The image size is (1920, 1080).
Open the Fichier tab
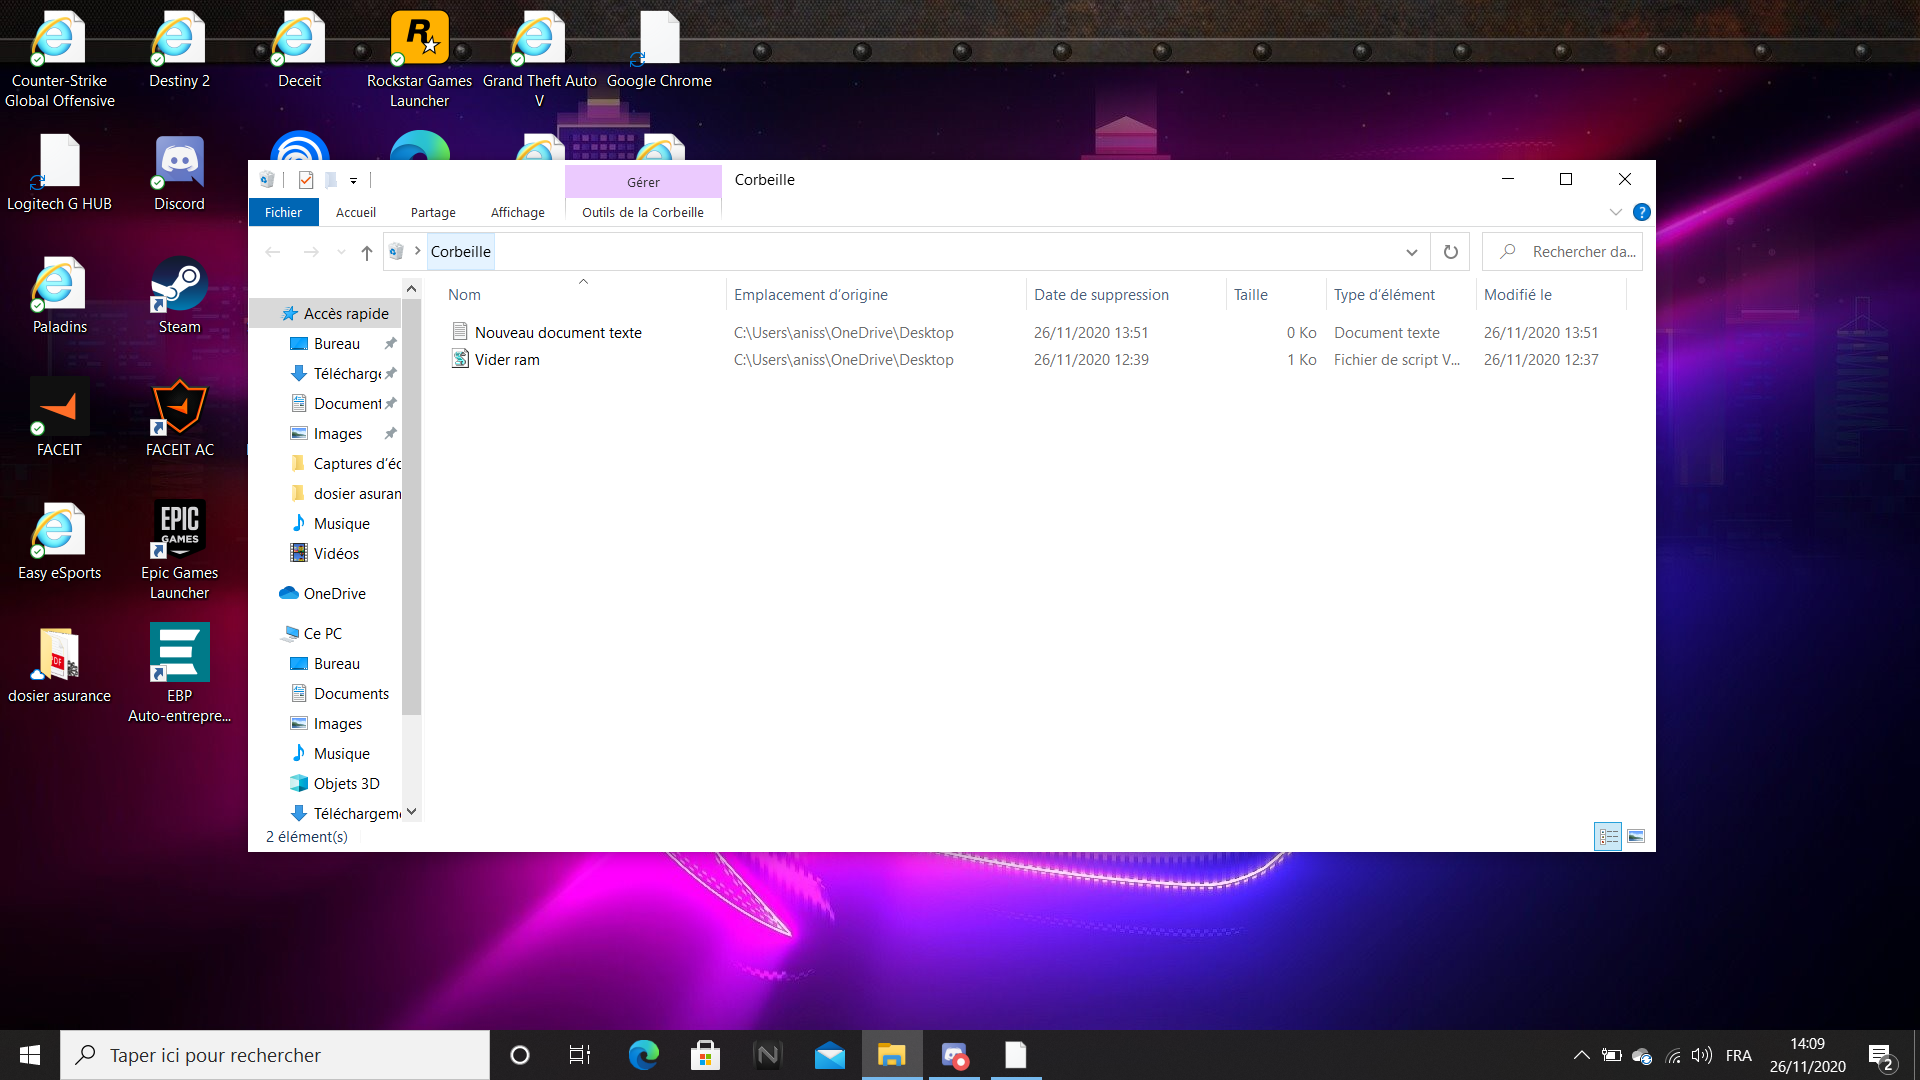pos(283,212)
